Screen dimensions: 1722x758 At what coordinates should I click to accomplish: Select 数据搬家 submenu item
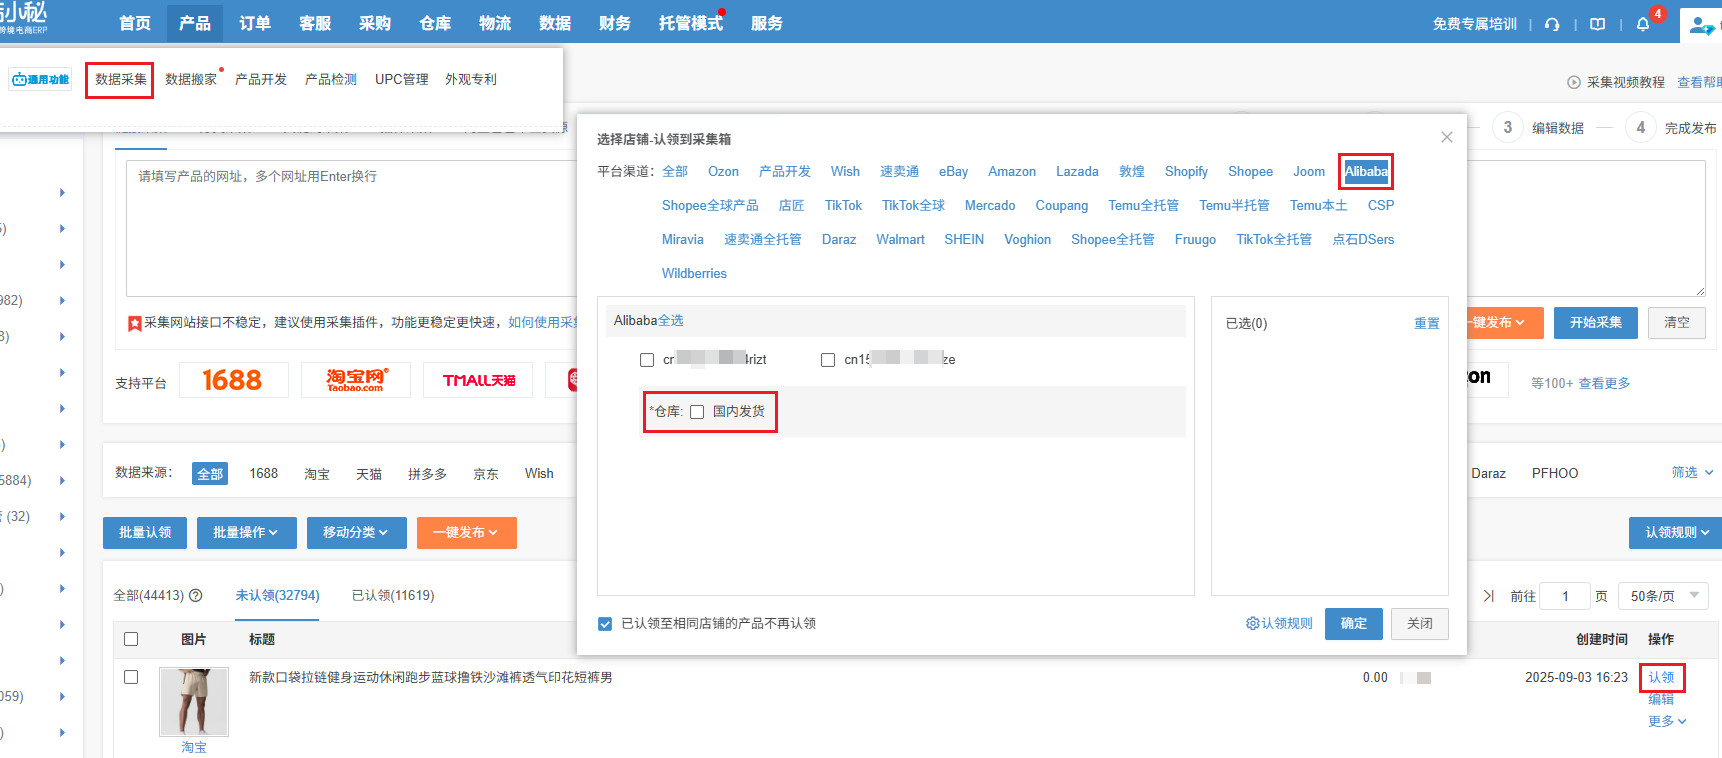(191, 79)
